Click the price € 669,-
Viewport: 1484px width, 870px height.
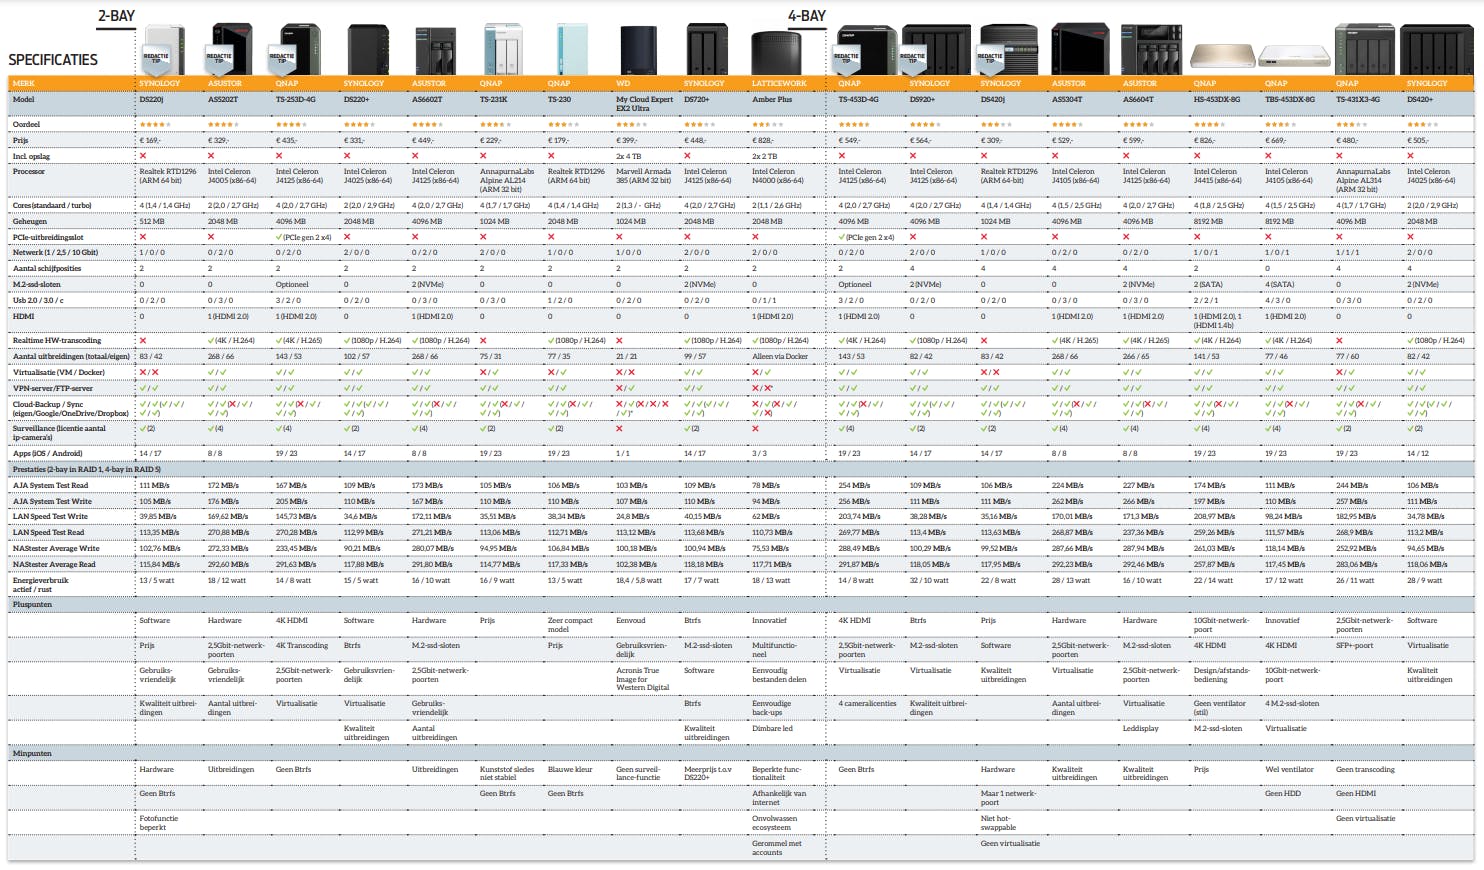pyautogui.click(x=1276, y=140)
